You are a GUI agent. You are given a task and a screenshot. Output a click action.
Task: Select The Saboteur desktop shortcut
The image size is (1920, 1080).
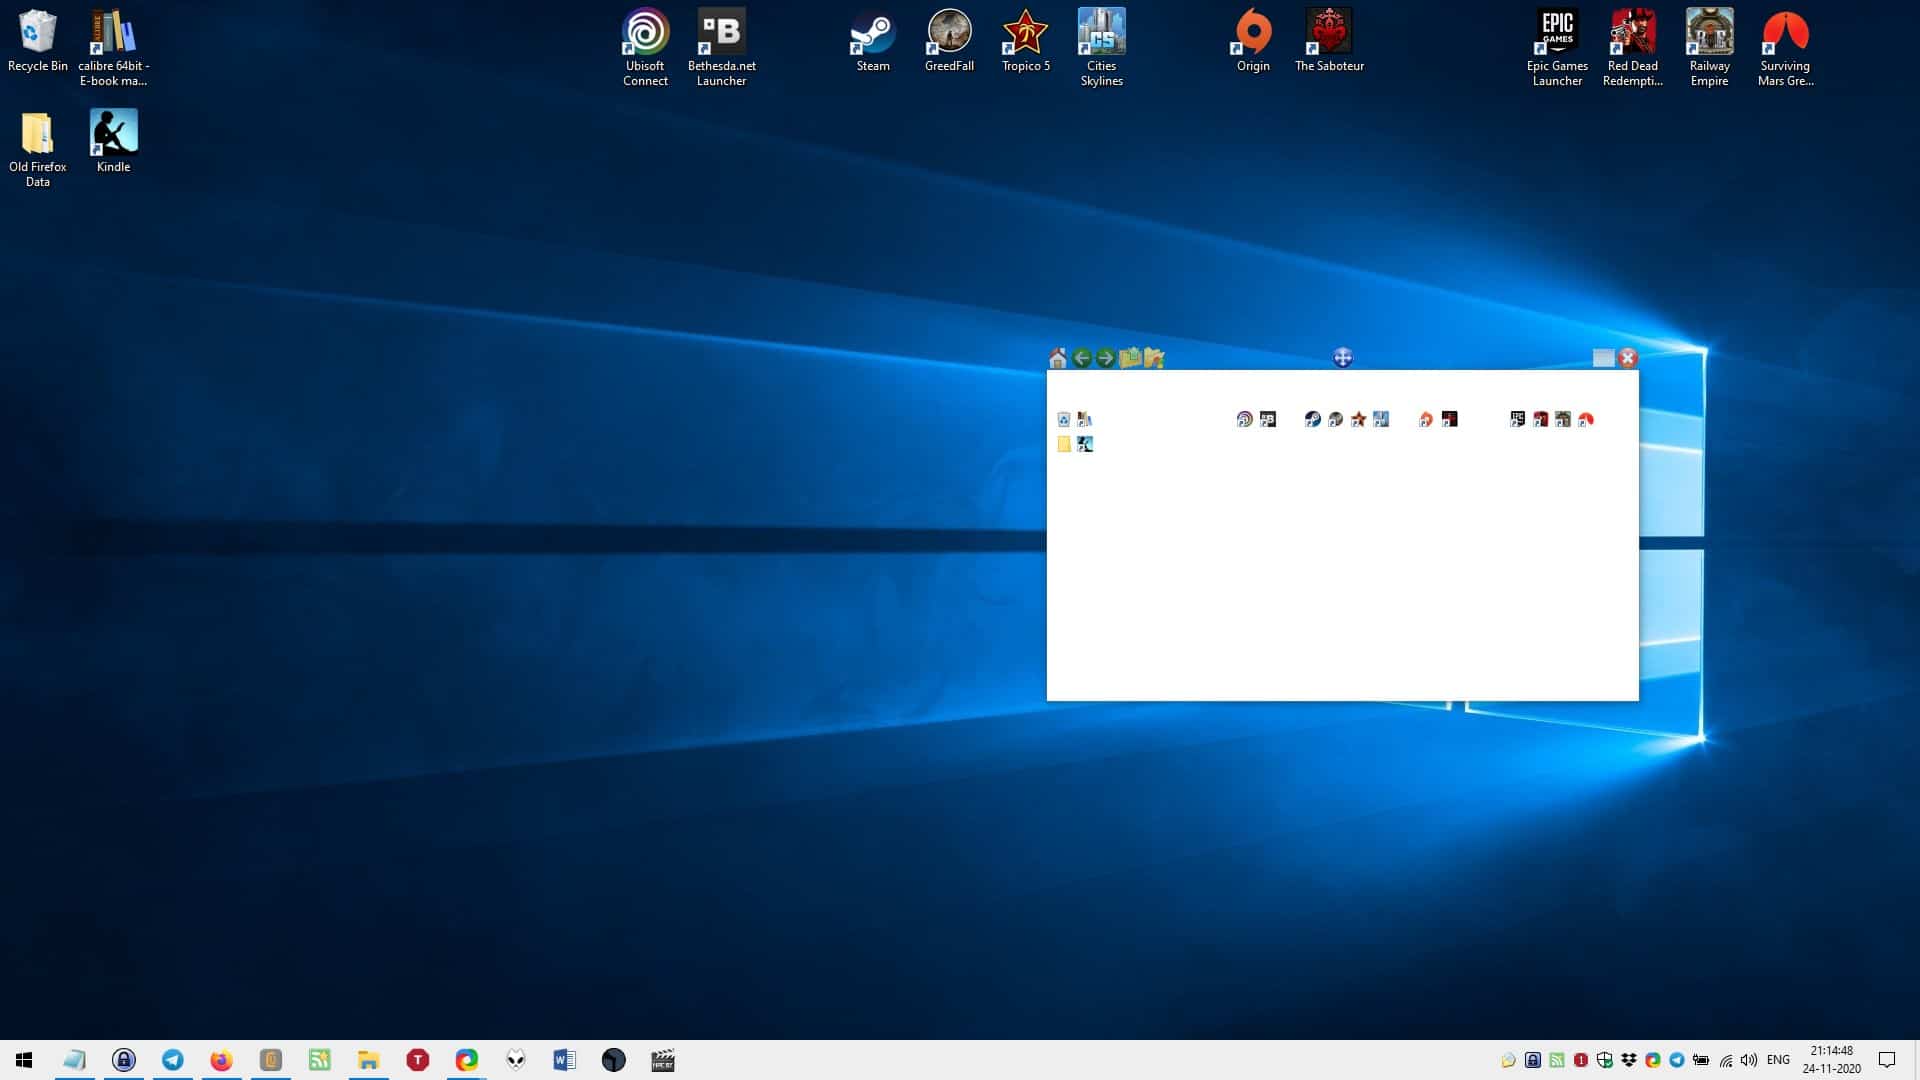pyautogui.click(x=1329, y=41)
